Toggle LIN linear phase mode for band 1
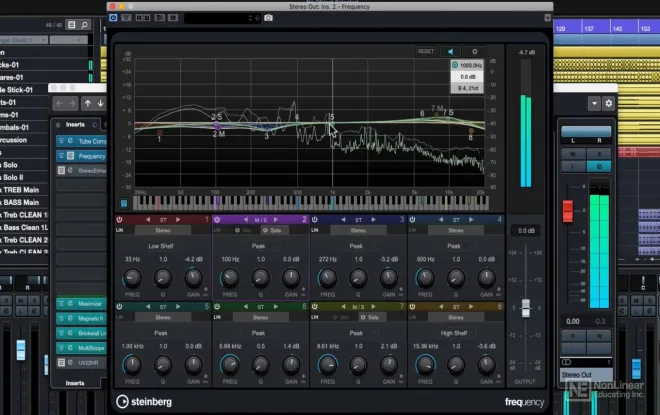 (120, 230)
